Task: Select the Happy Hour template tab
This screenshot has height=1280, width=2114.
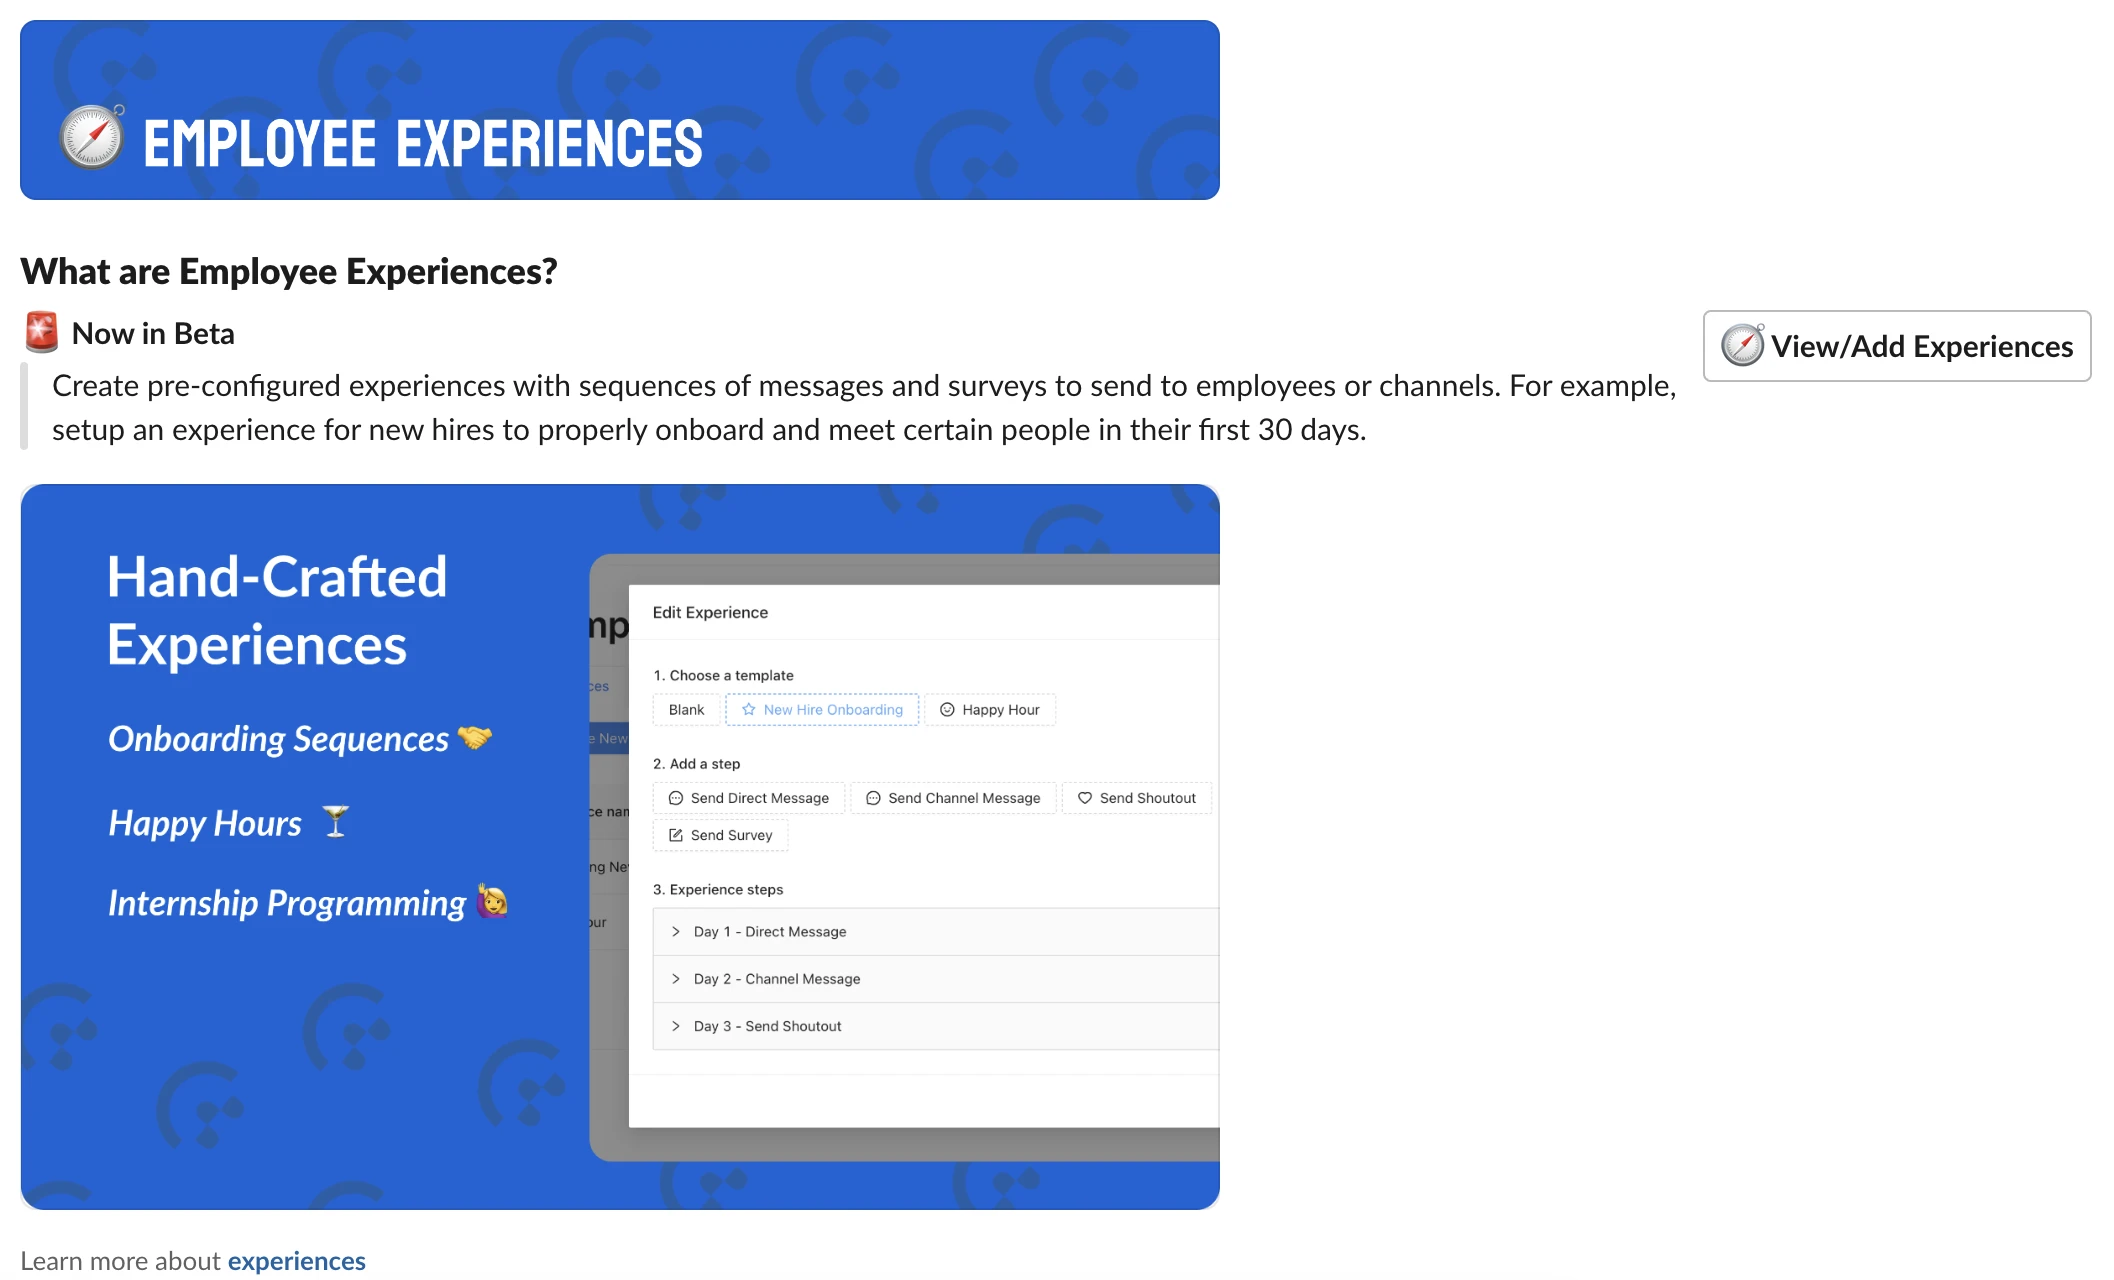Action: [988, 709]
